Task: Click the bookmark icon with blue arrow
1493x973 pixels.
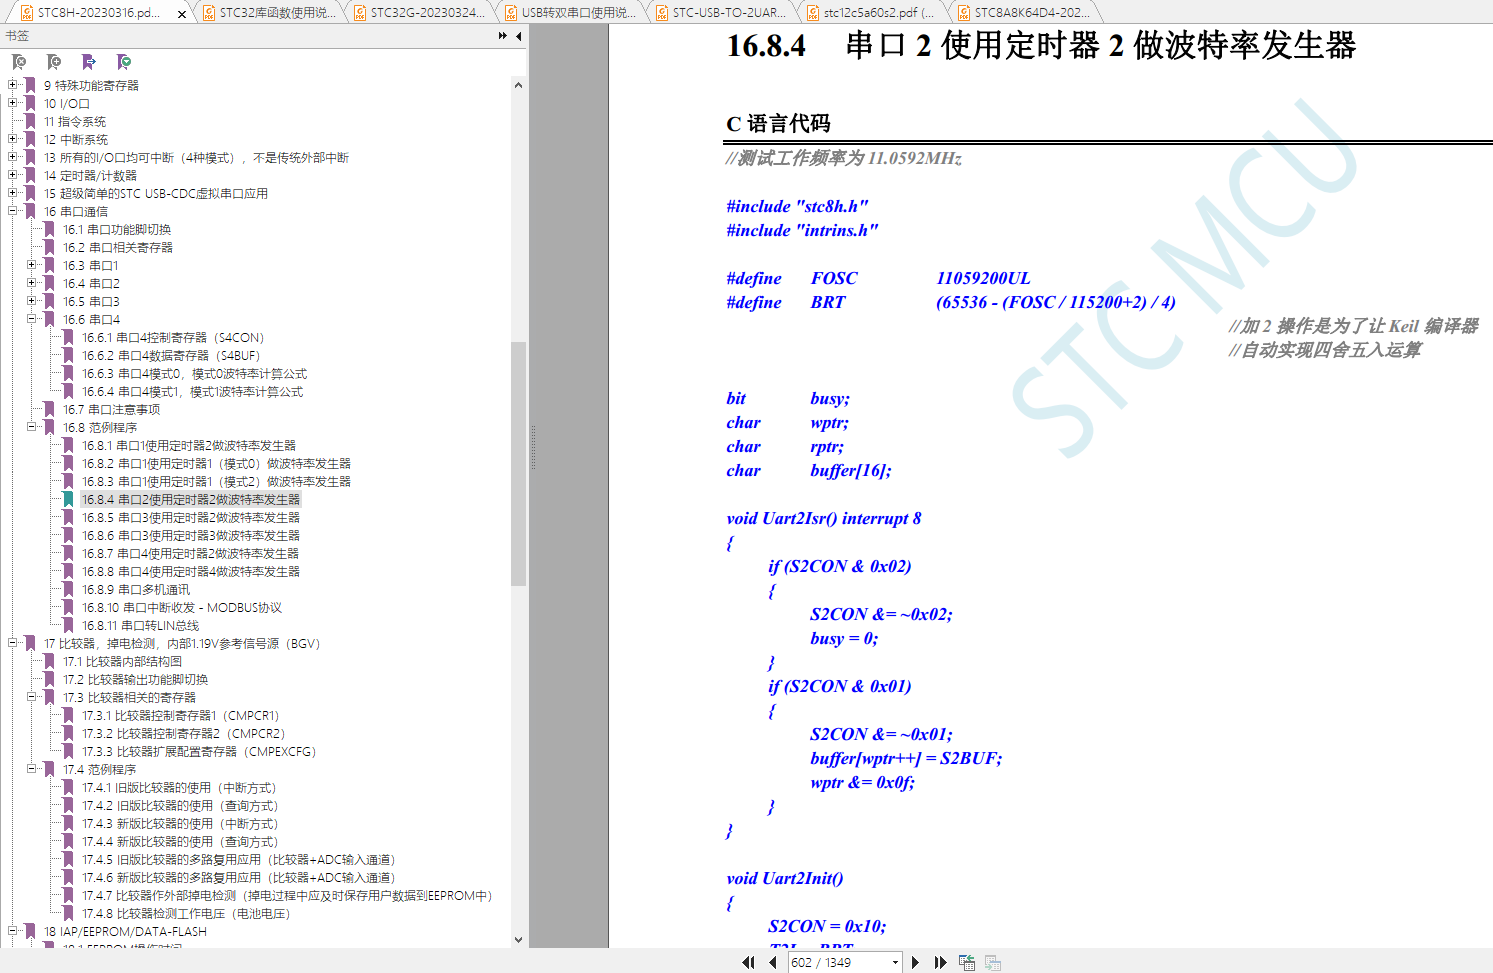Action: tap(89, 62)
